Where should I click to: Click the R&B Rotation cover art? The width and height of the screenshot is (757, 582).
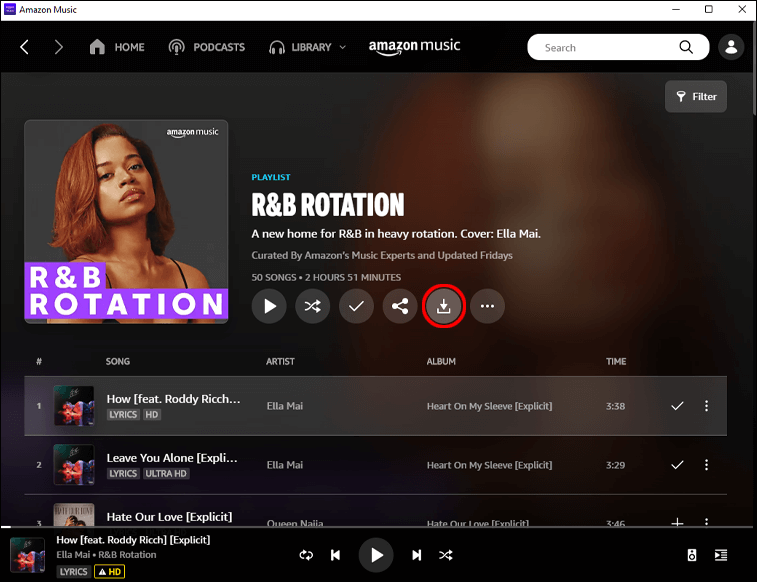(126, 222)
